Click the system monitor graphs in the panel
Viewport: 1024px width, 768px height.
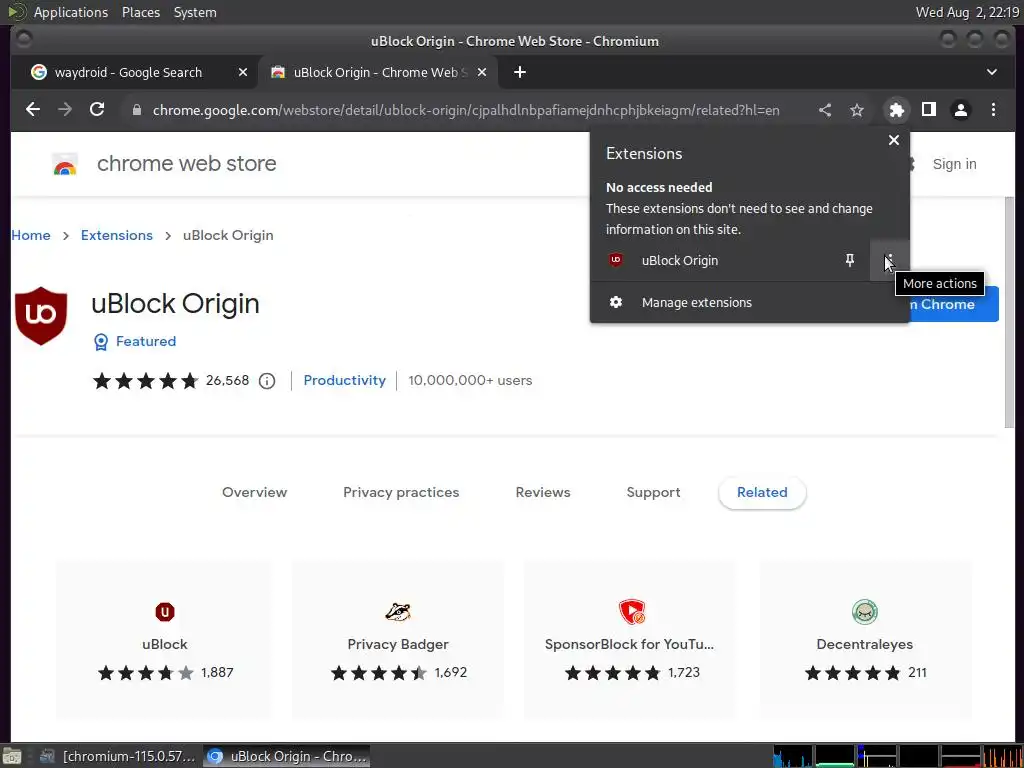tap(897, 756)
